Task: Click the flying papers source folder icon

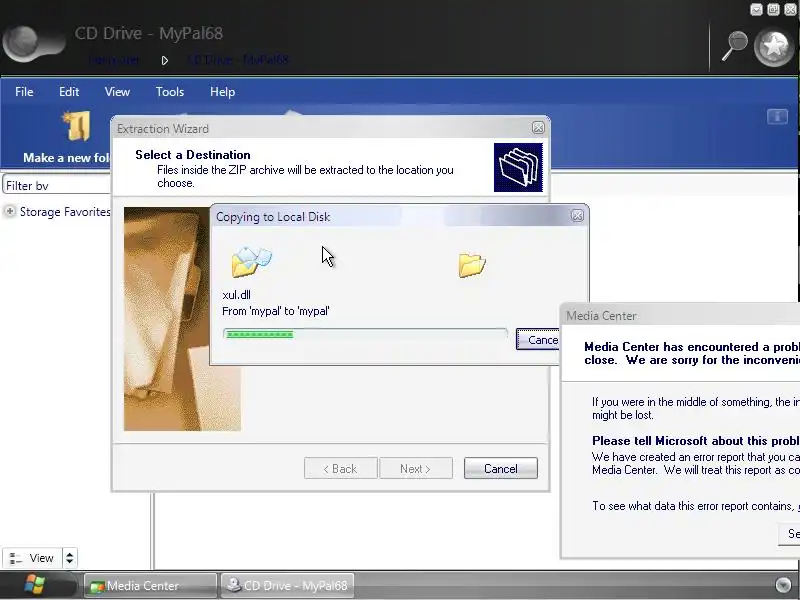Action: [252, 261]
